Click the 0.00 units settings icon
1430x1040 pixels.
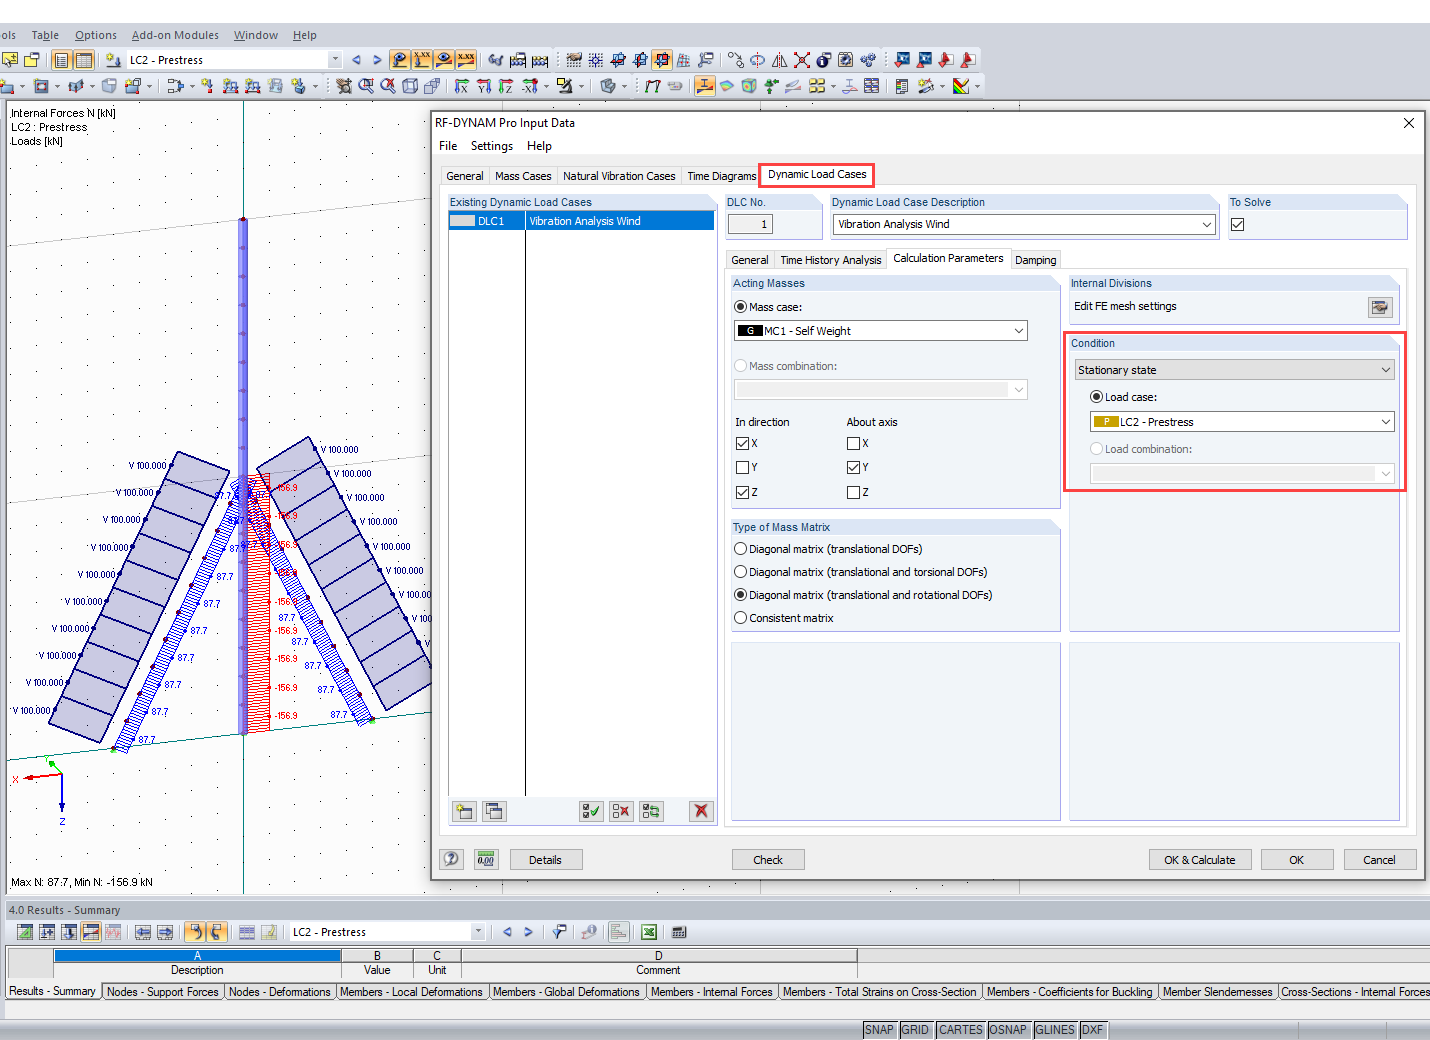[x=486, y=859]
